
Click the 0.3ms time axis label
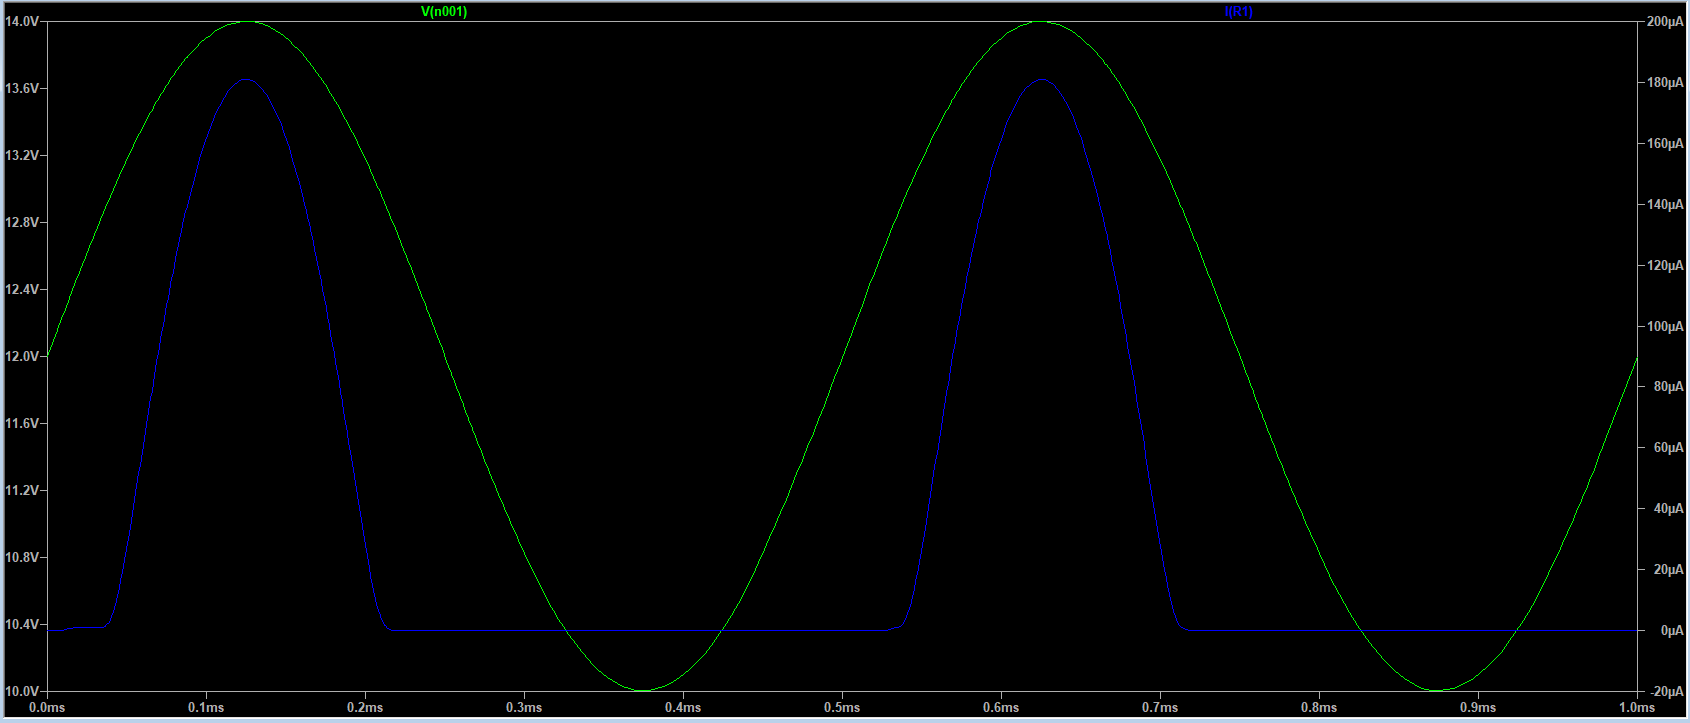coord(524,708)
